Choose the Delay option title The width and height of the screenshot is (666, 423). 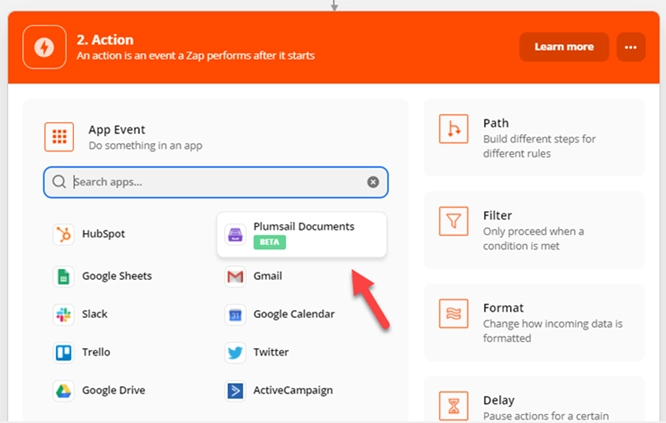pos(499,400)
